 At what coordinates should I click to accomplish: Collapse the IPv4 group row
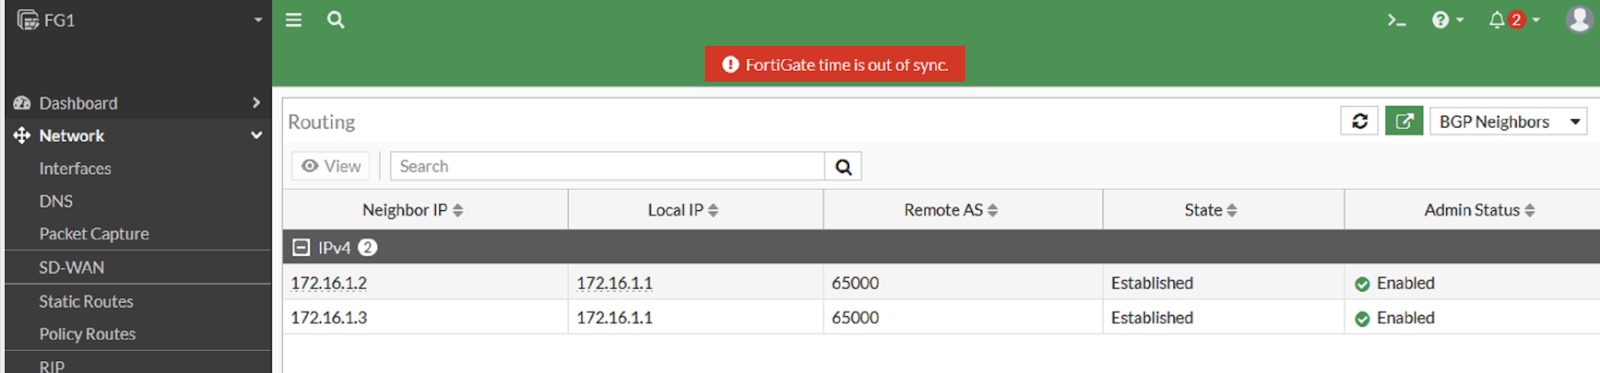pos(301,248)
